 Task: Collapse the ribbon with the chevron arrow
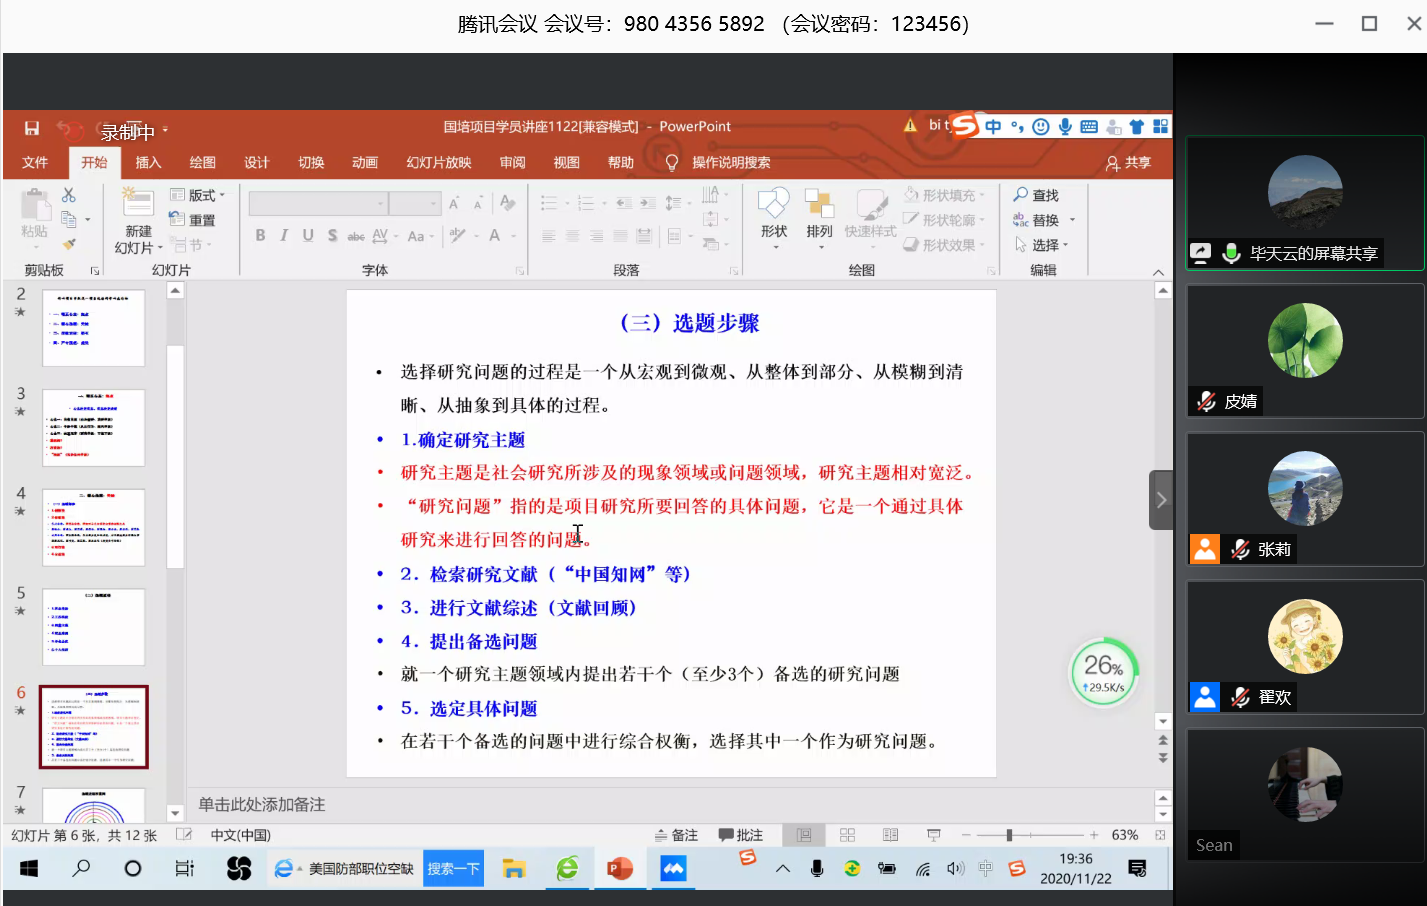click(x=1158, y=272)
